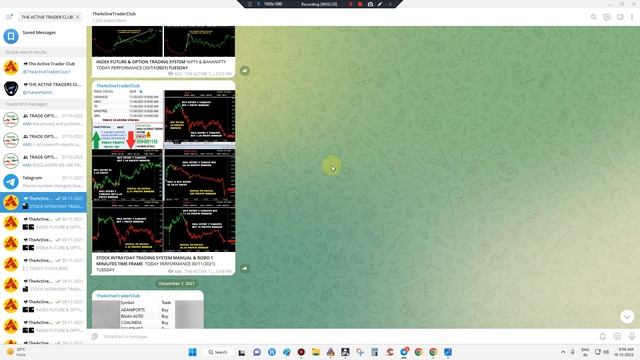Click the taskbar Search box
This screenshot has width=640, height=360.
click(218, 352)
